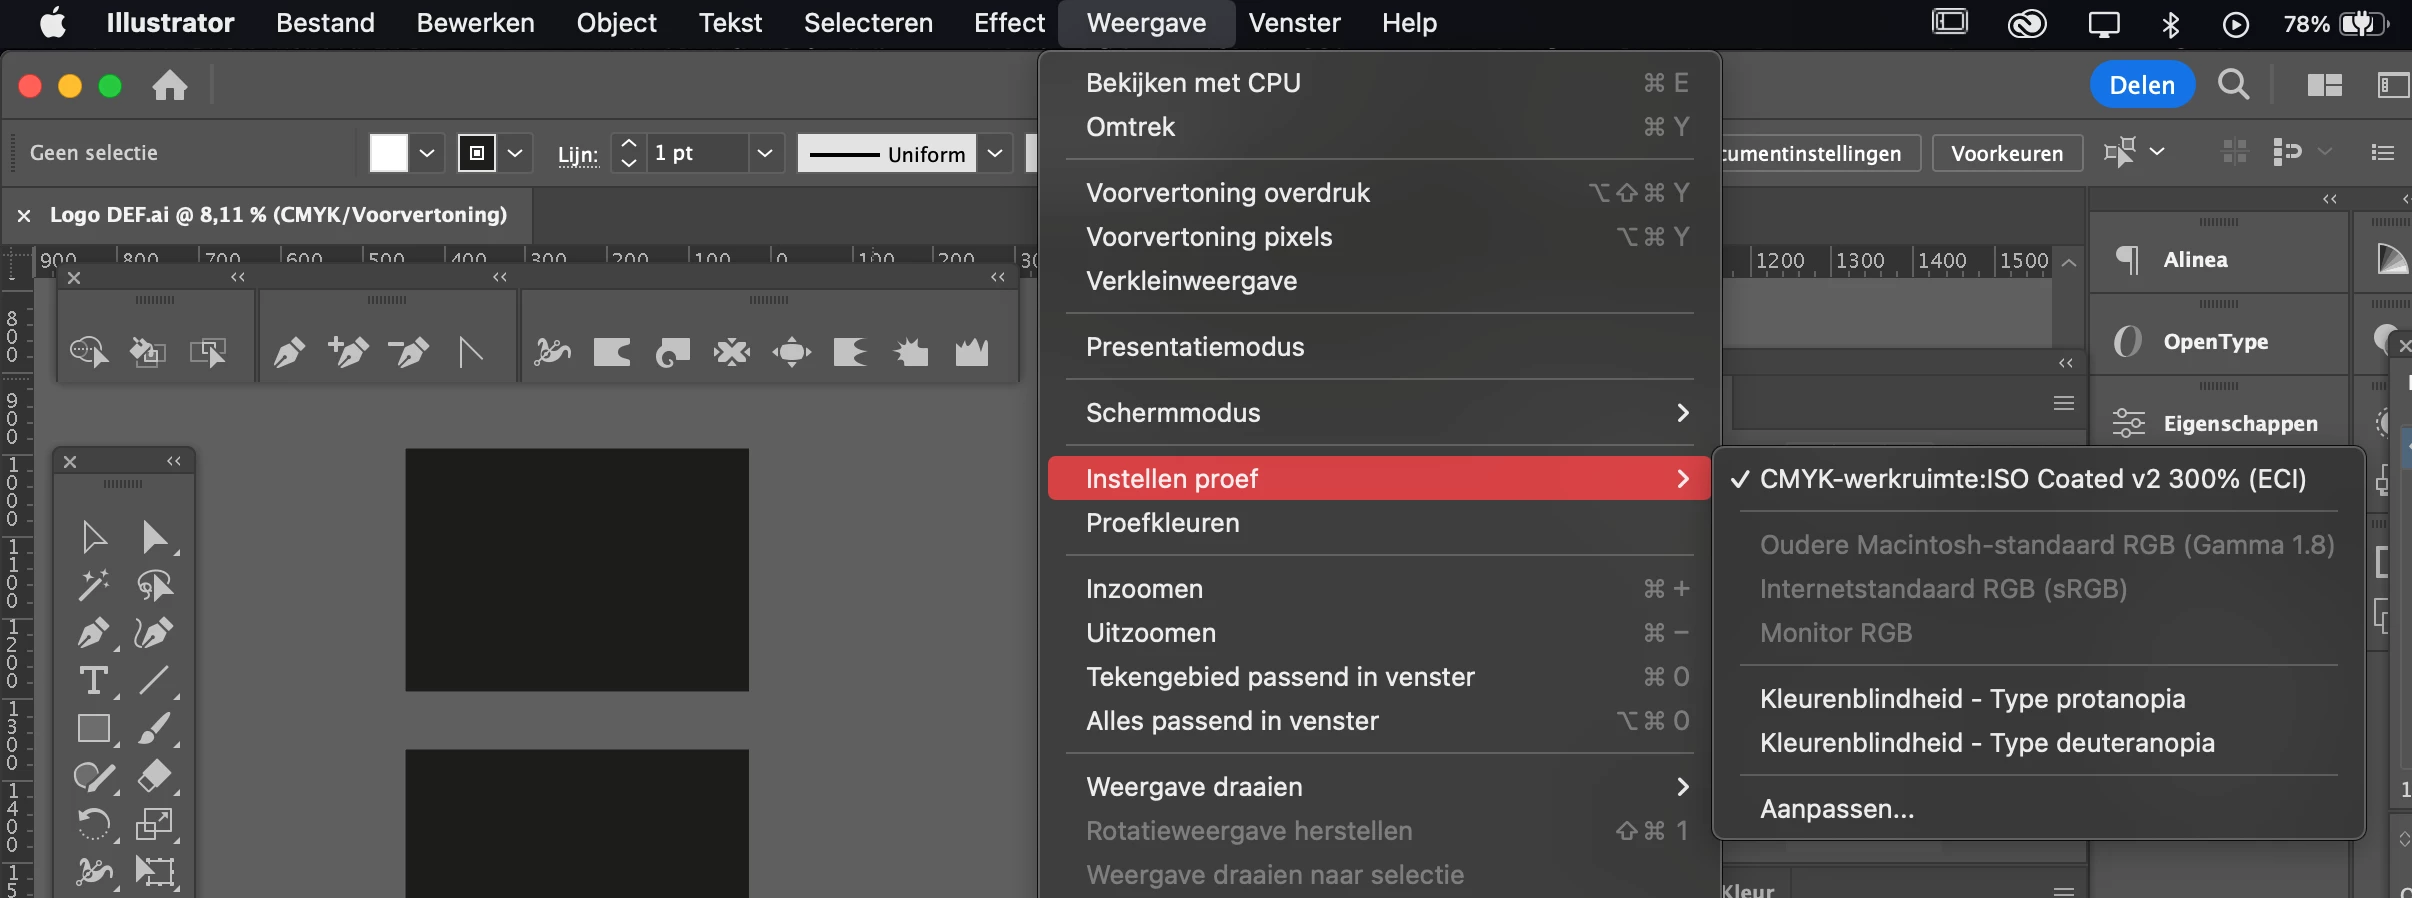Open the arrange documents layout icon
This screenshot has width=2412, height=898.
tap(2325, 86)
